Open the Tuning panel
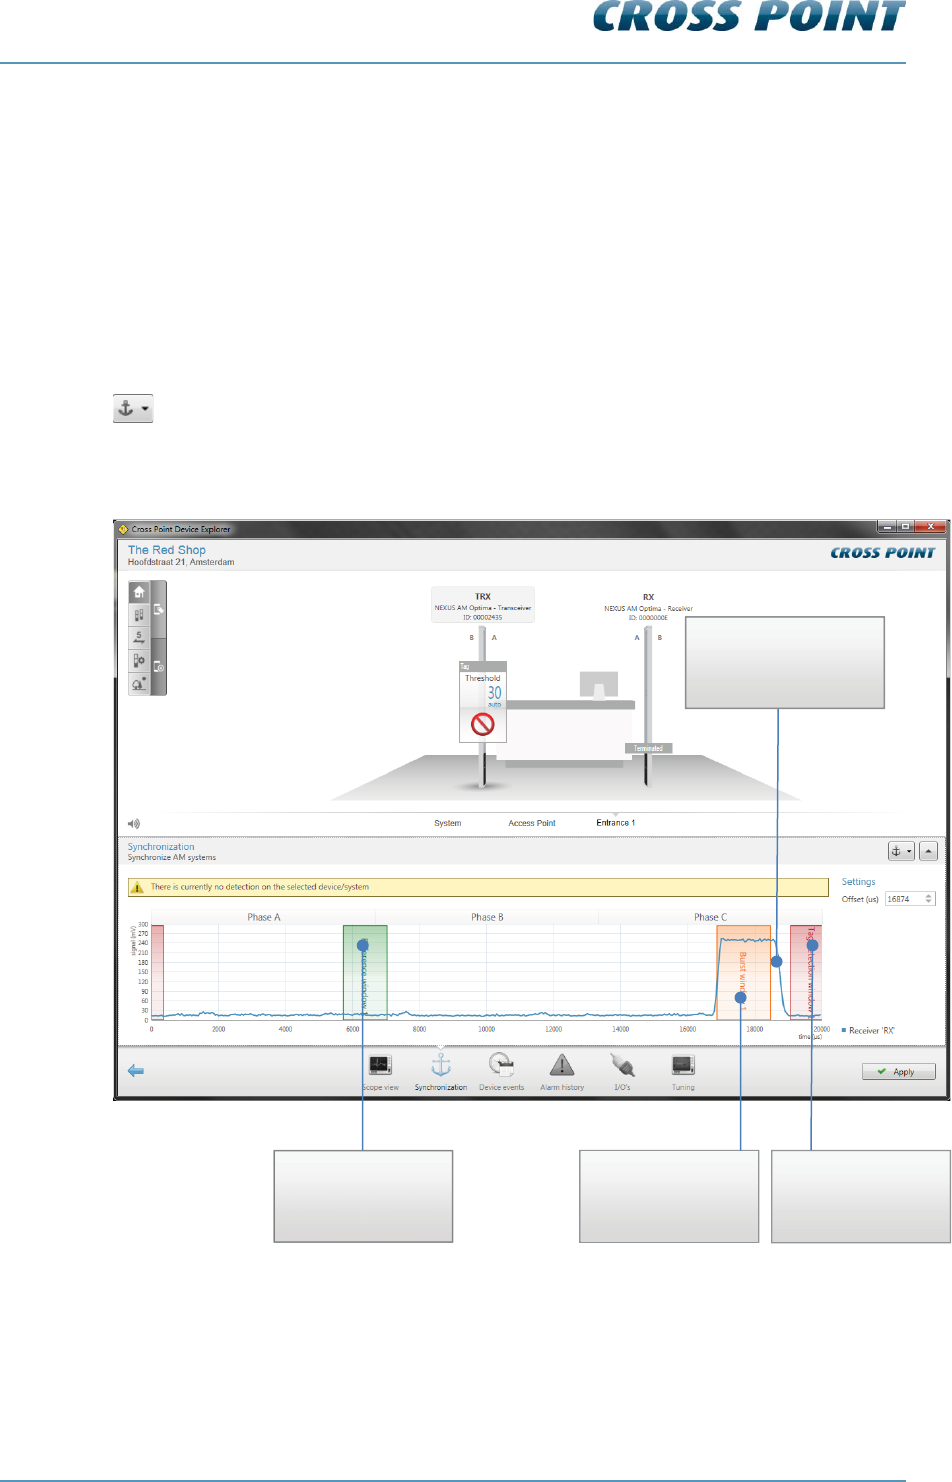 tap(683, 1073)
